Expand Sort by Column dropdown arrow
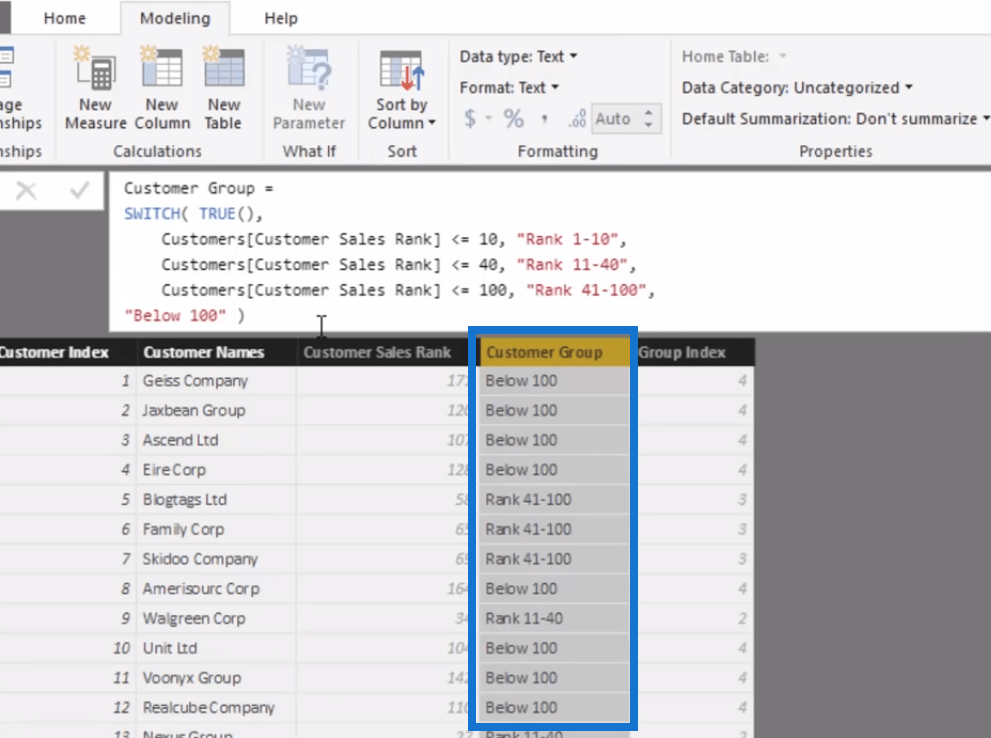 tap(432, 123)
